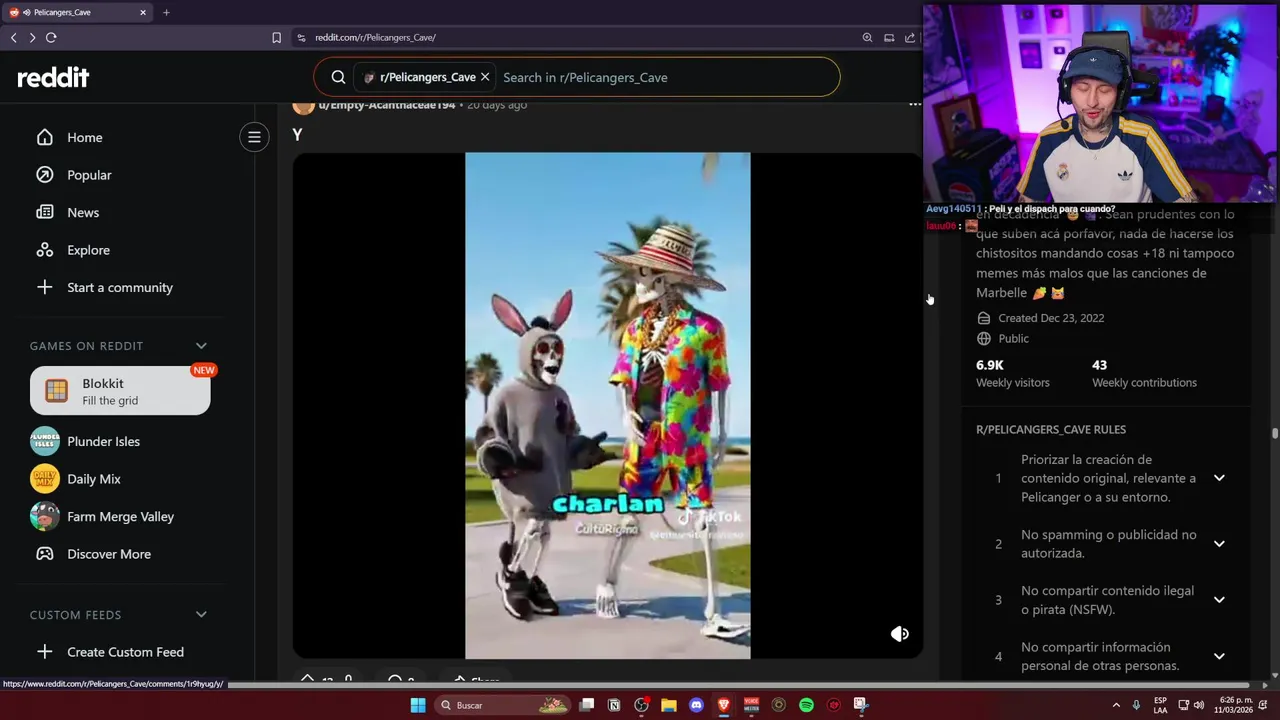Toggle video sound
The image size is (1280, 720).
coord(900,634)
